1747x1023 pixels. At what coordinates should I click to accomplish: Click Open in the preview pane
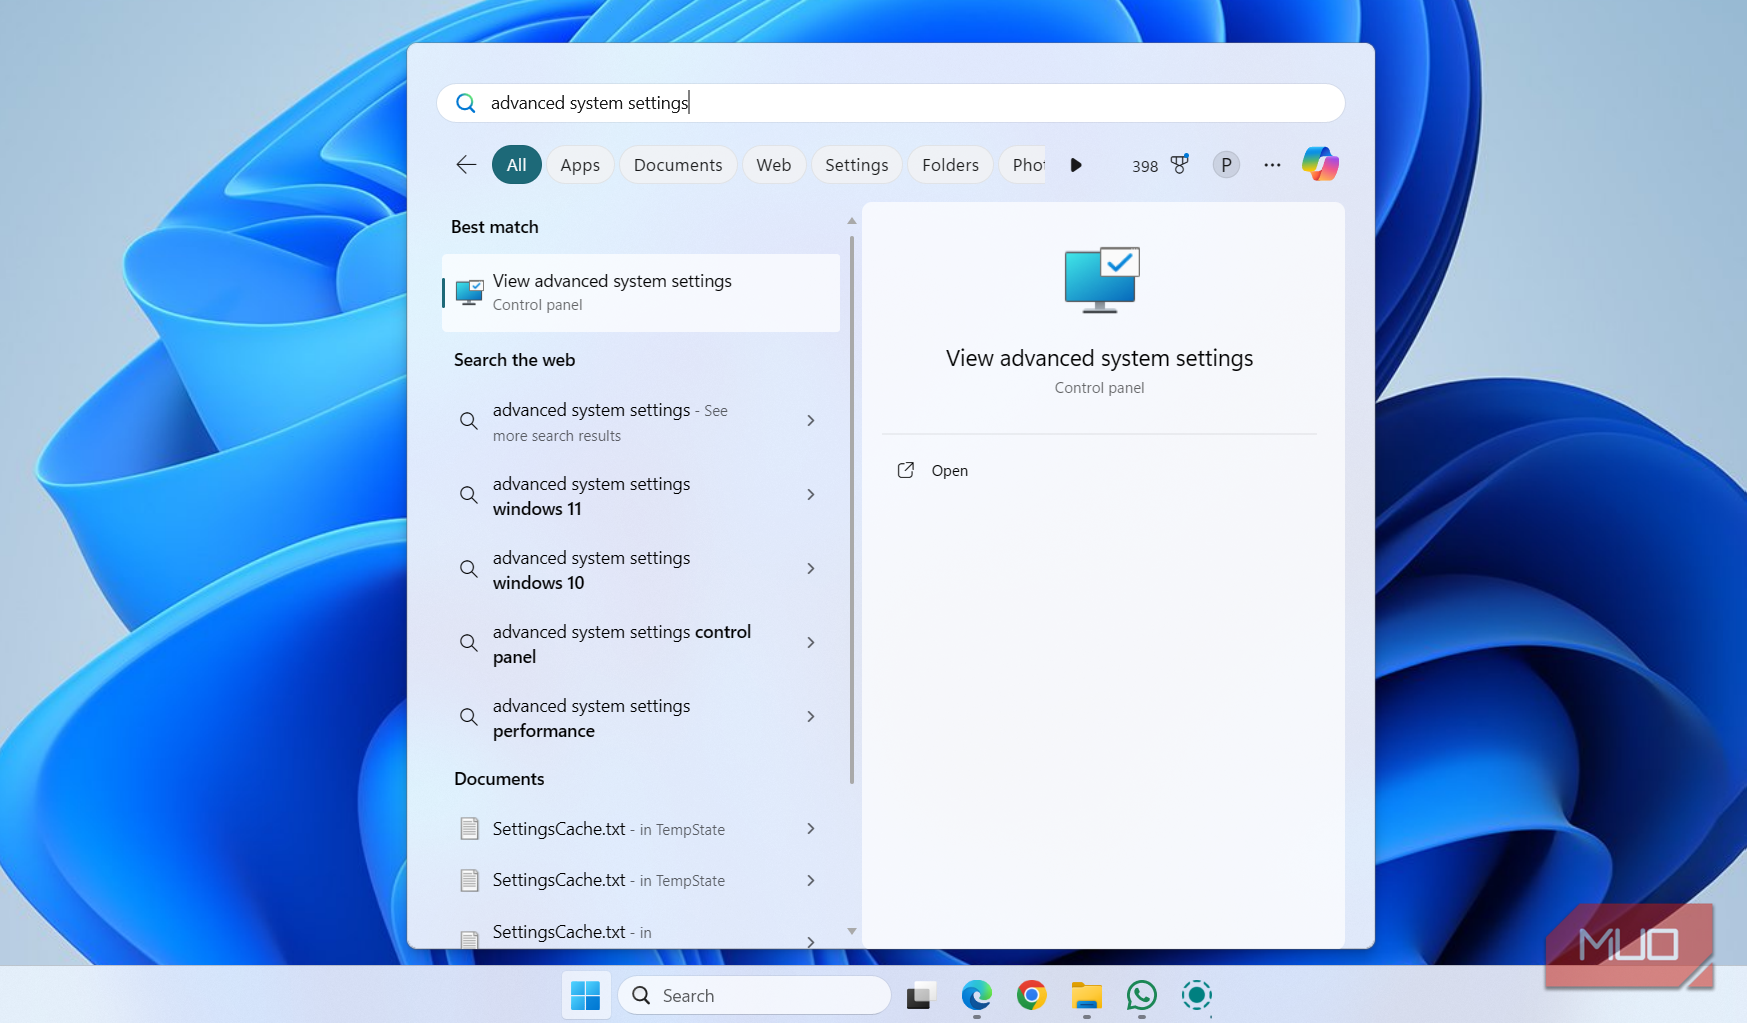949,471
